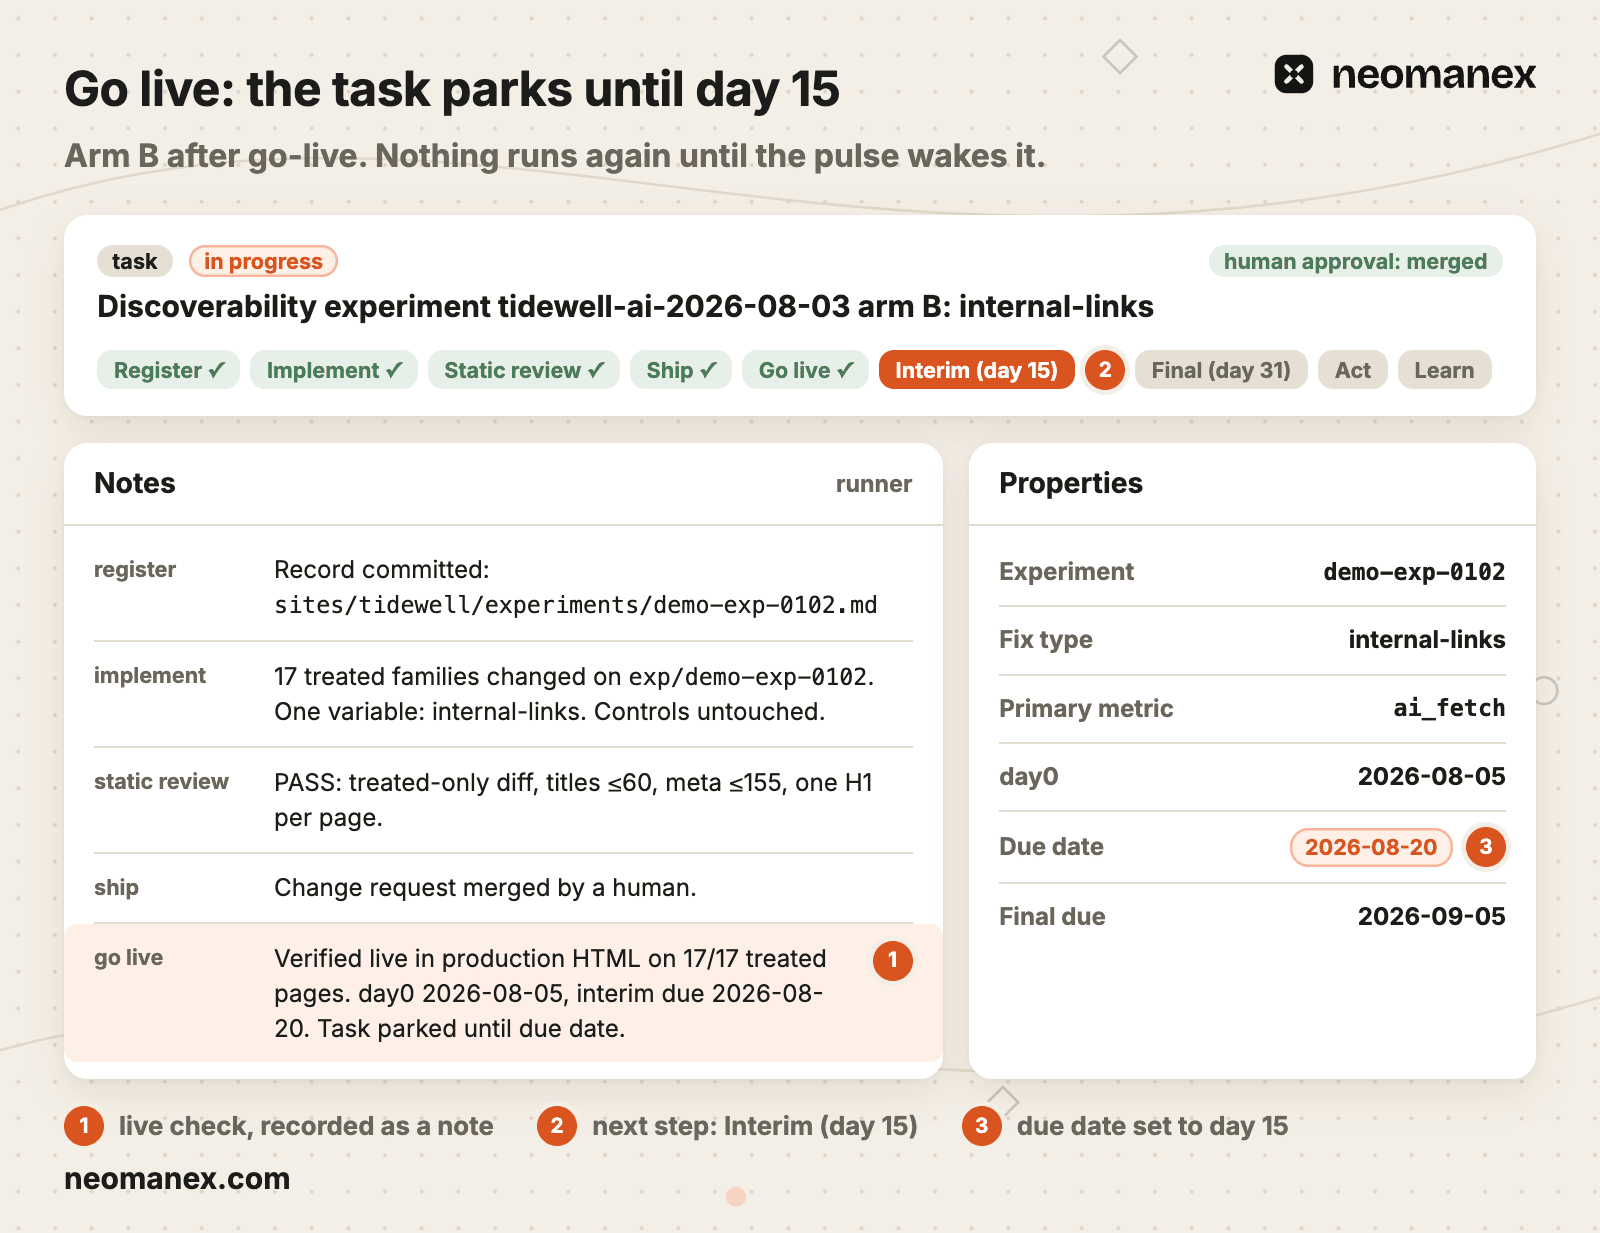Select the Register step pill
The height and width of the screenshot is (1233, 1600).
(x=168, y=370)
